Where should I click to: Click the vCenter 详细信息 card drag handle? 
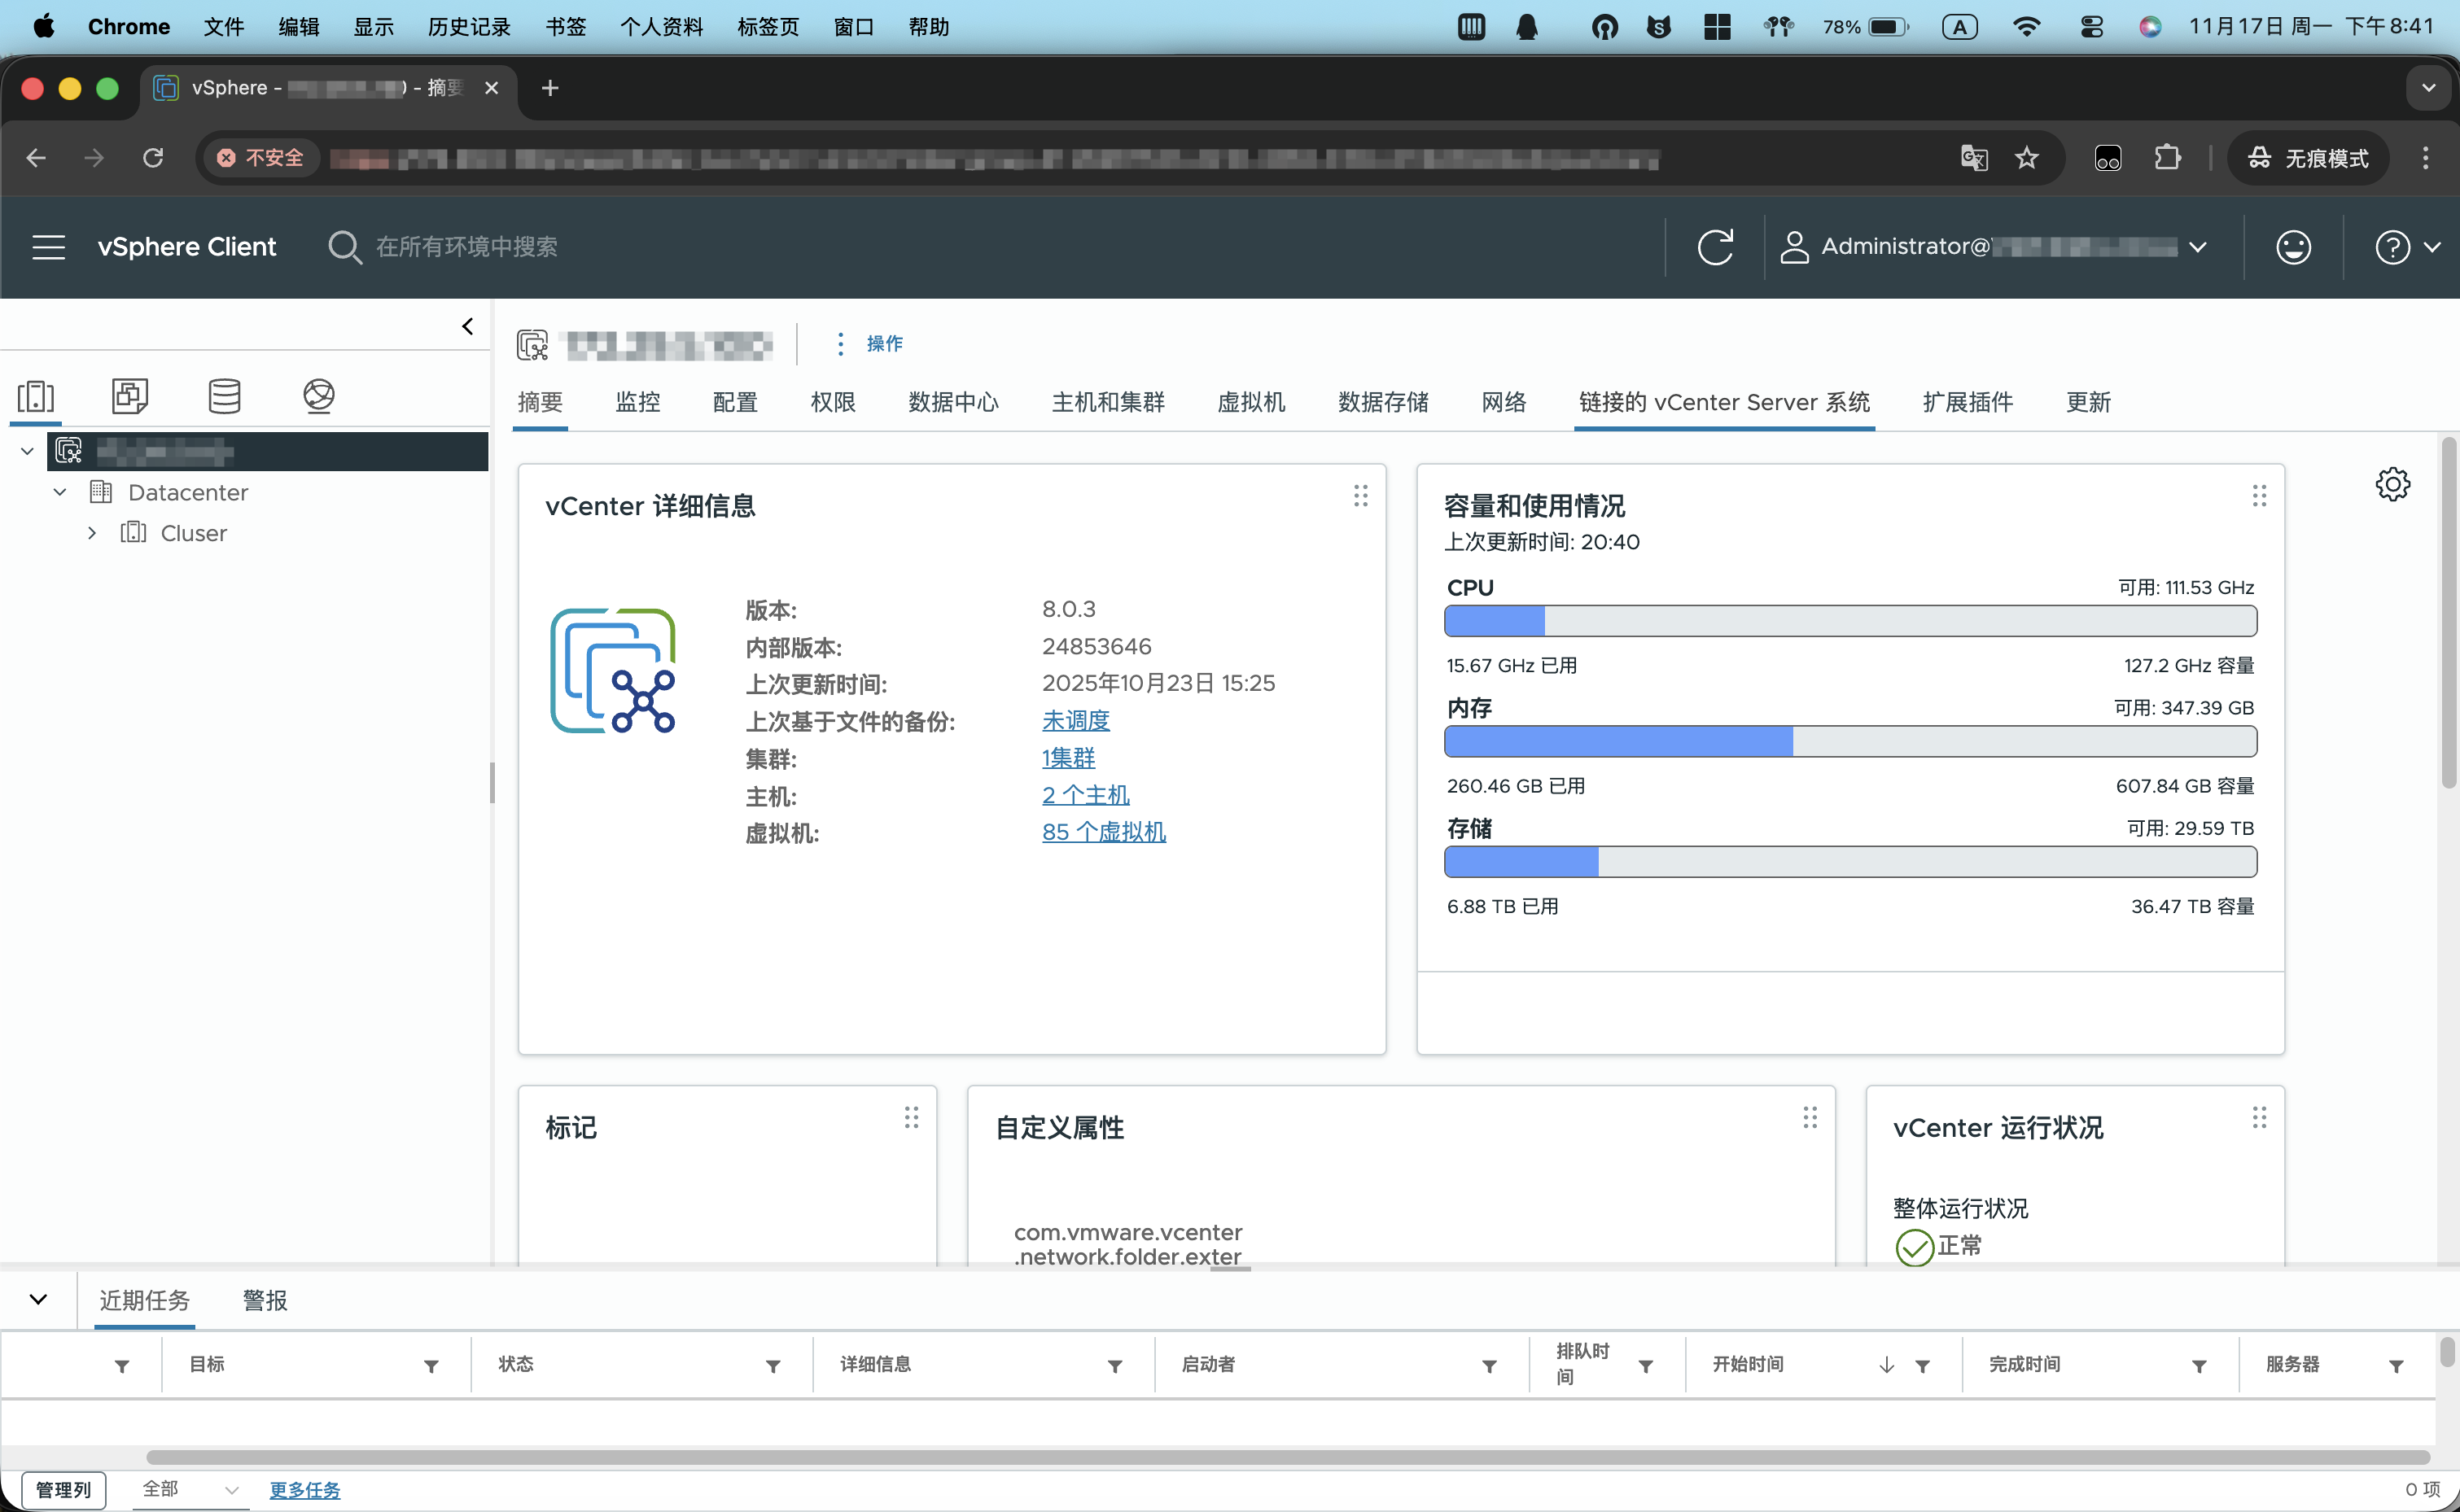[x=1360, y=496]
